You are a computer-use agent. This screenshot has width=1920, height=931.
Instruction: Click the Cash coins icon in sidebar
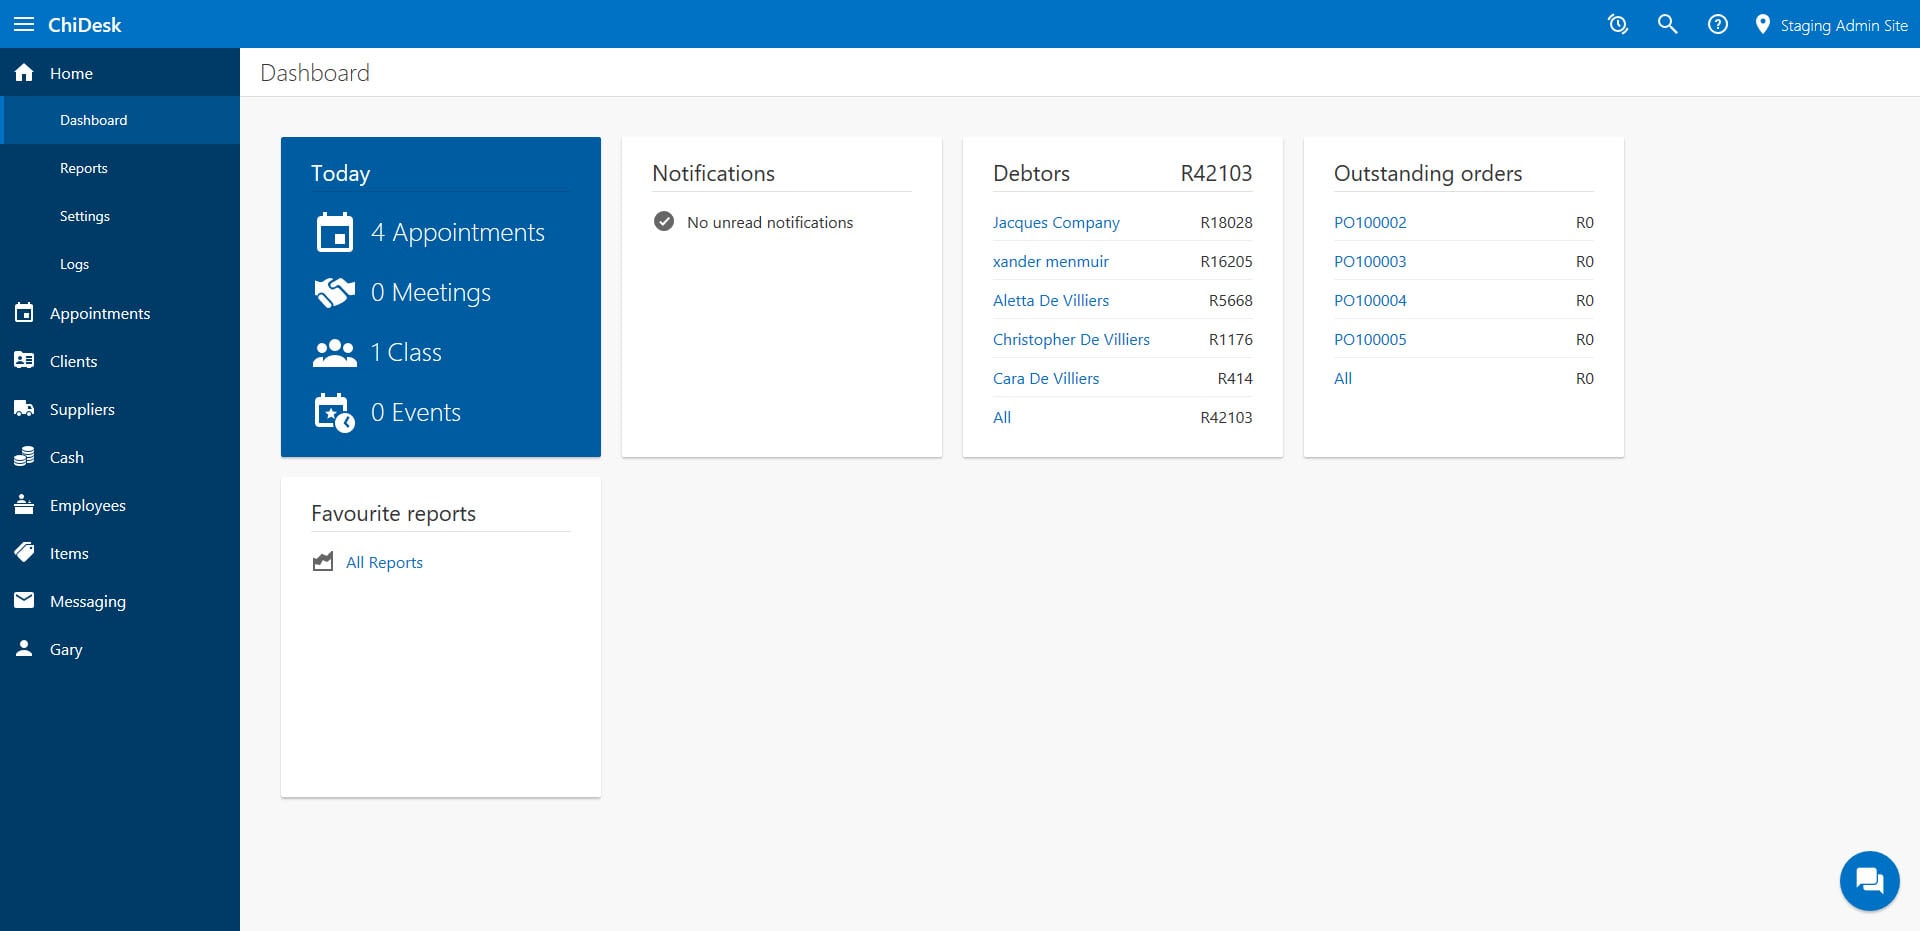25,456
